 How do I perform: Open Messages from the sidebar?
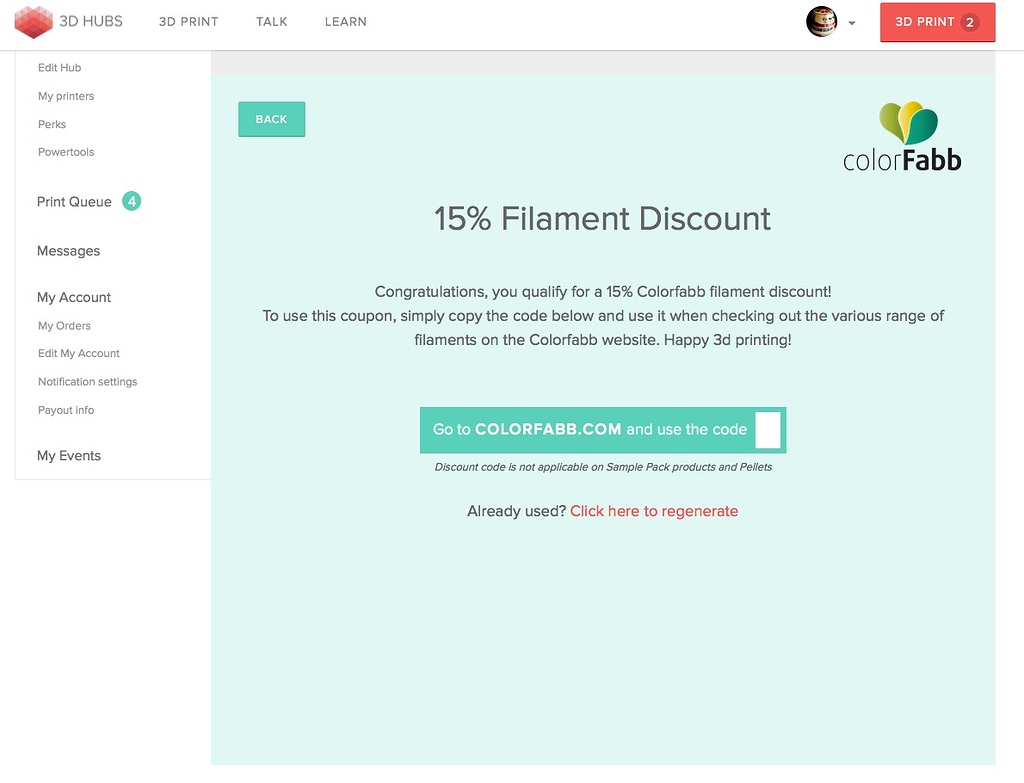[x=68, y=251]
